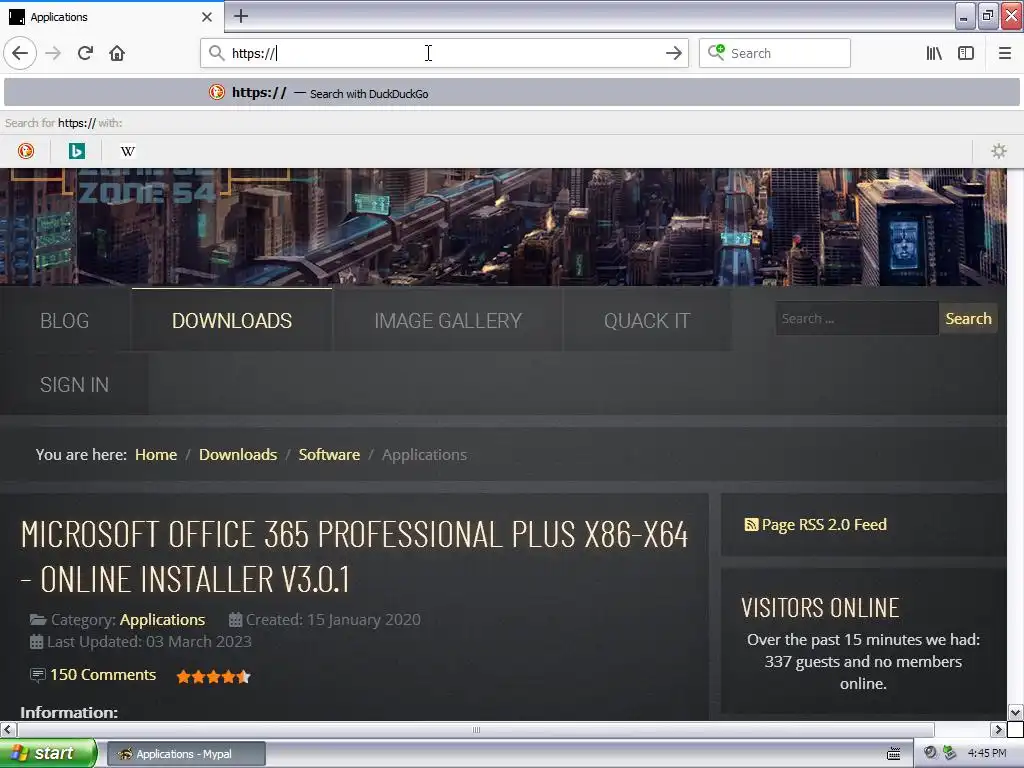The height and width of the screenshot is (768, 1024).
Task: Click the yellow site Search button
Action: tap(968, 319)
